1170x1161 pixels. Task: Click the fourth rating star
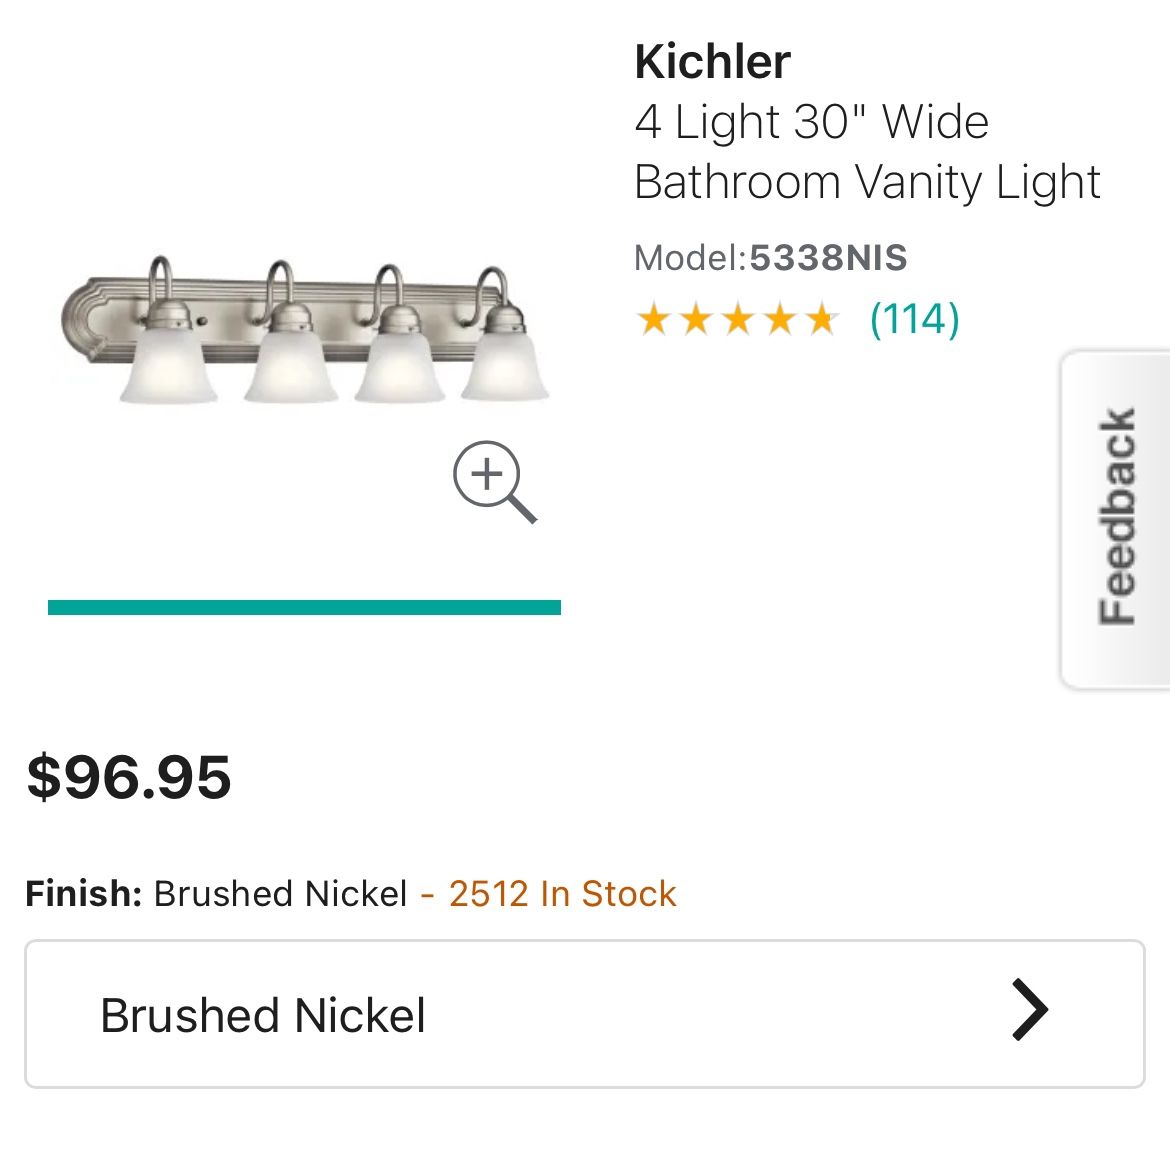[x=780, y=320]
